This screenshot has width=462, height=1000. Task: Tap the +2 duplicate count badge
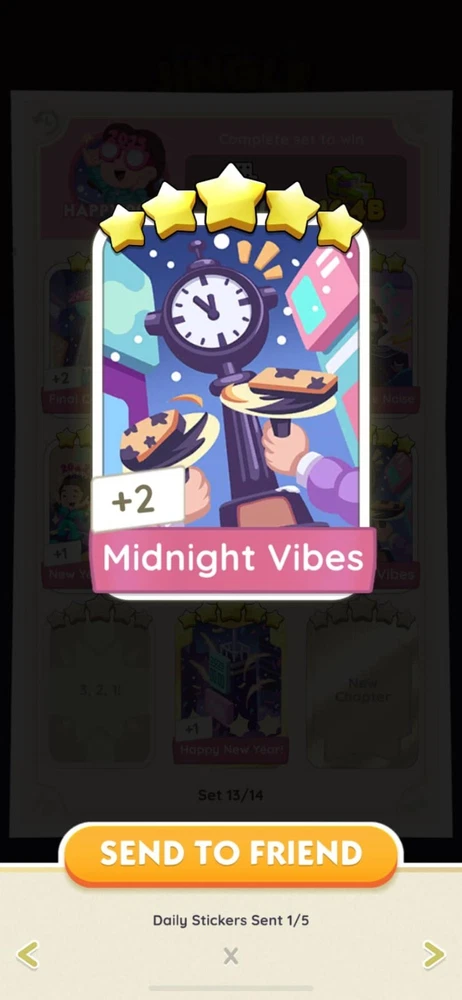tap(137, 501)
